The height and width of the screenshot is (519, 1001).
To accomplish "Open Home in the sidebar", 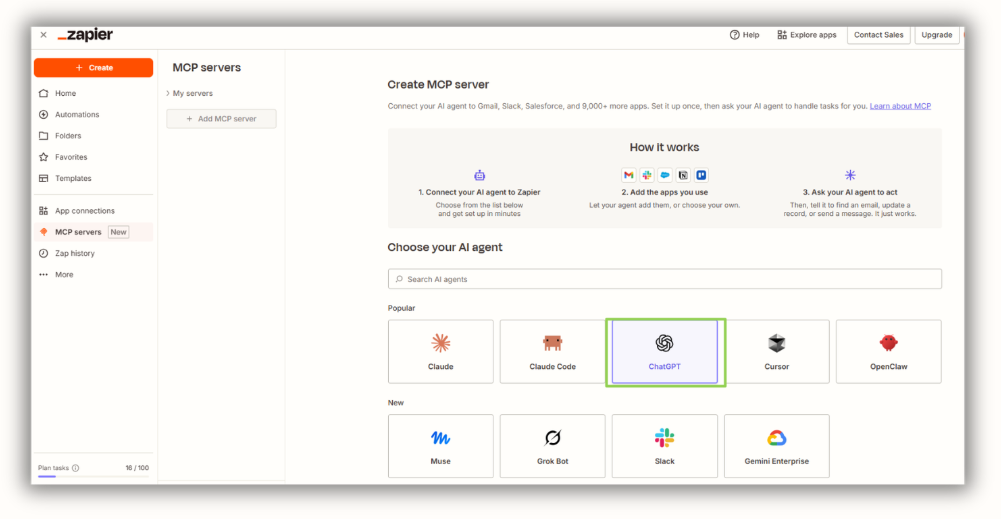I will pyautogui.click(x=93, y=93).
